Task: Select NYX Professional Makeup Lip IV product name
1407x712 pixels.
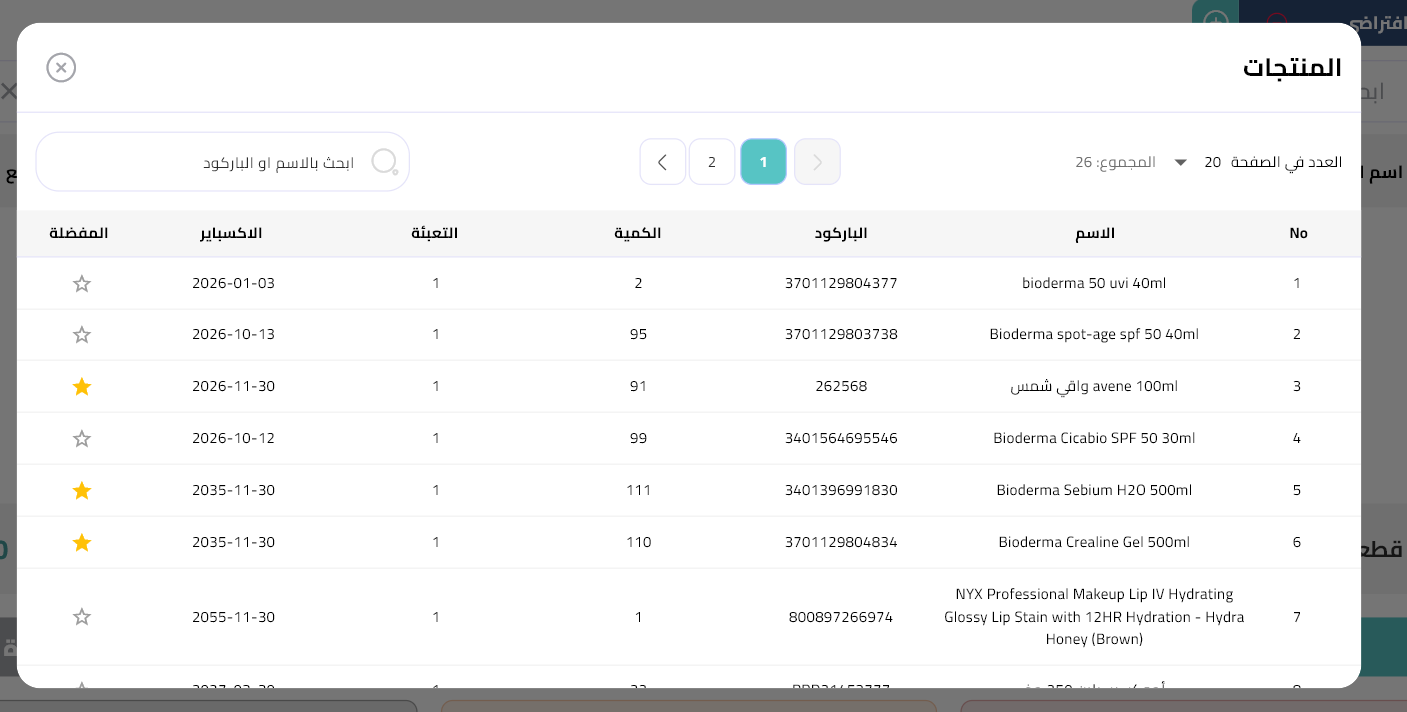Action: coord(1094,616)
